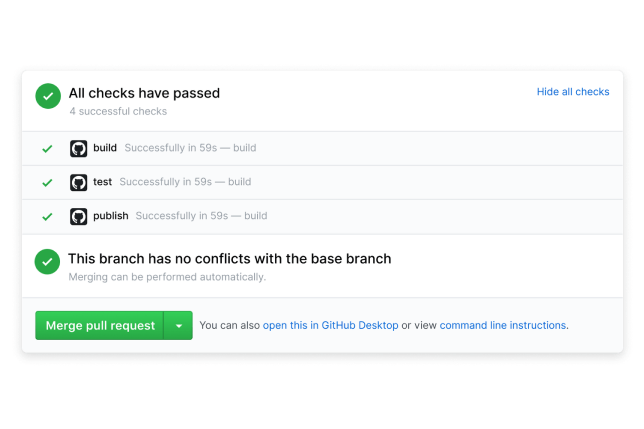Click the no conflicts with base branch heading

coord(230,259)
